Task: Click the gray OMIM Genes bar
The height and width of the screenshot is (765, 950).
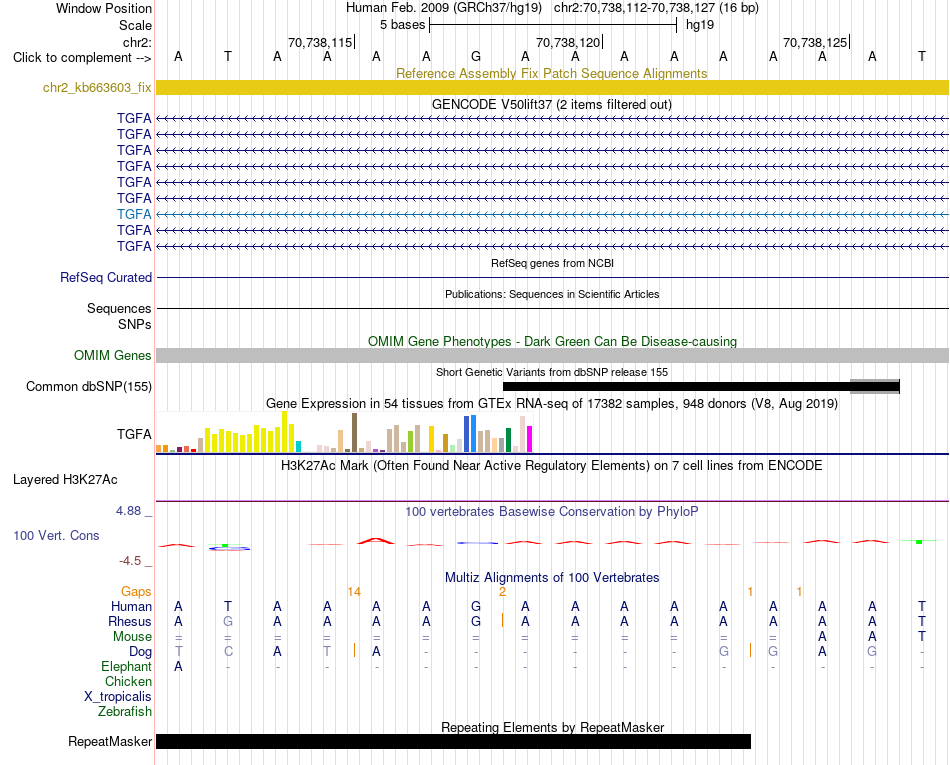Action: (552, 356)
